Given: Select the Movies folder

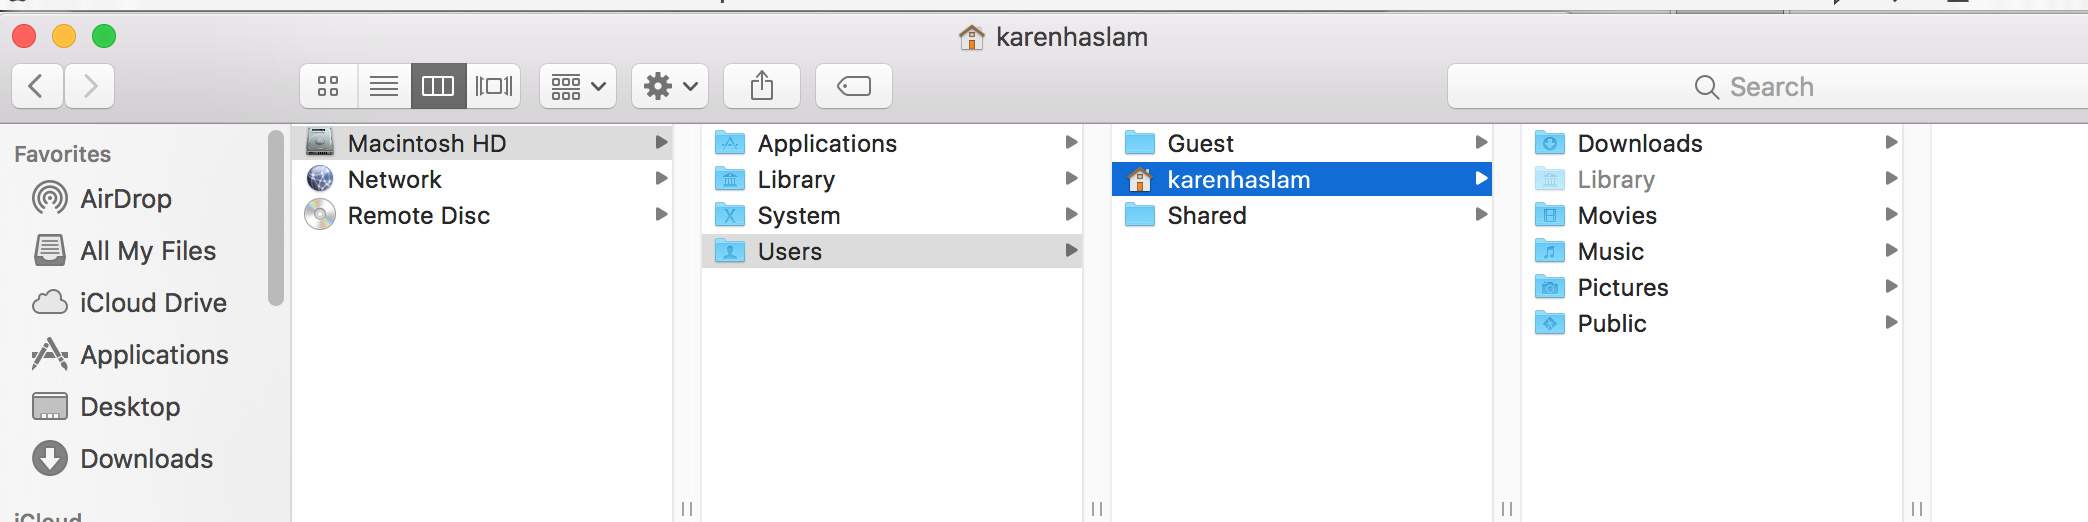Looking at the screenshot, I should pos(1712,215).
